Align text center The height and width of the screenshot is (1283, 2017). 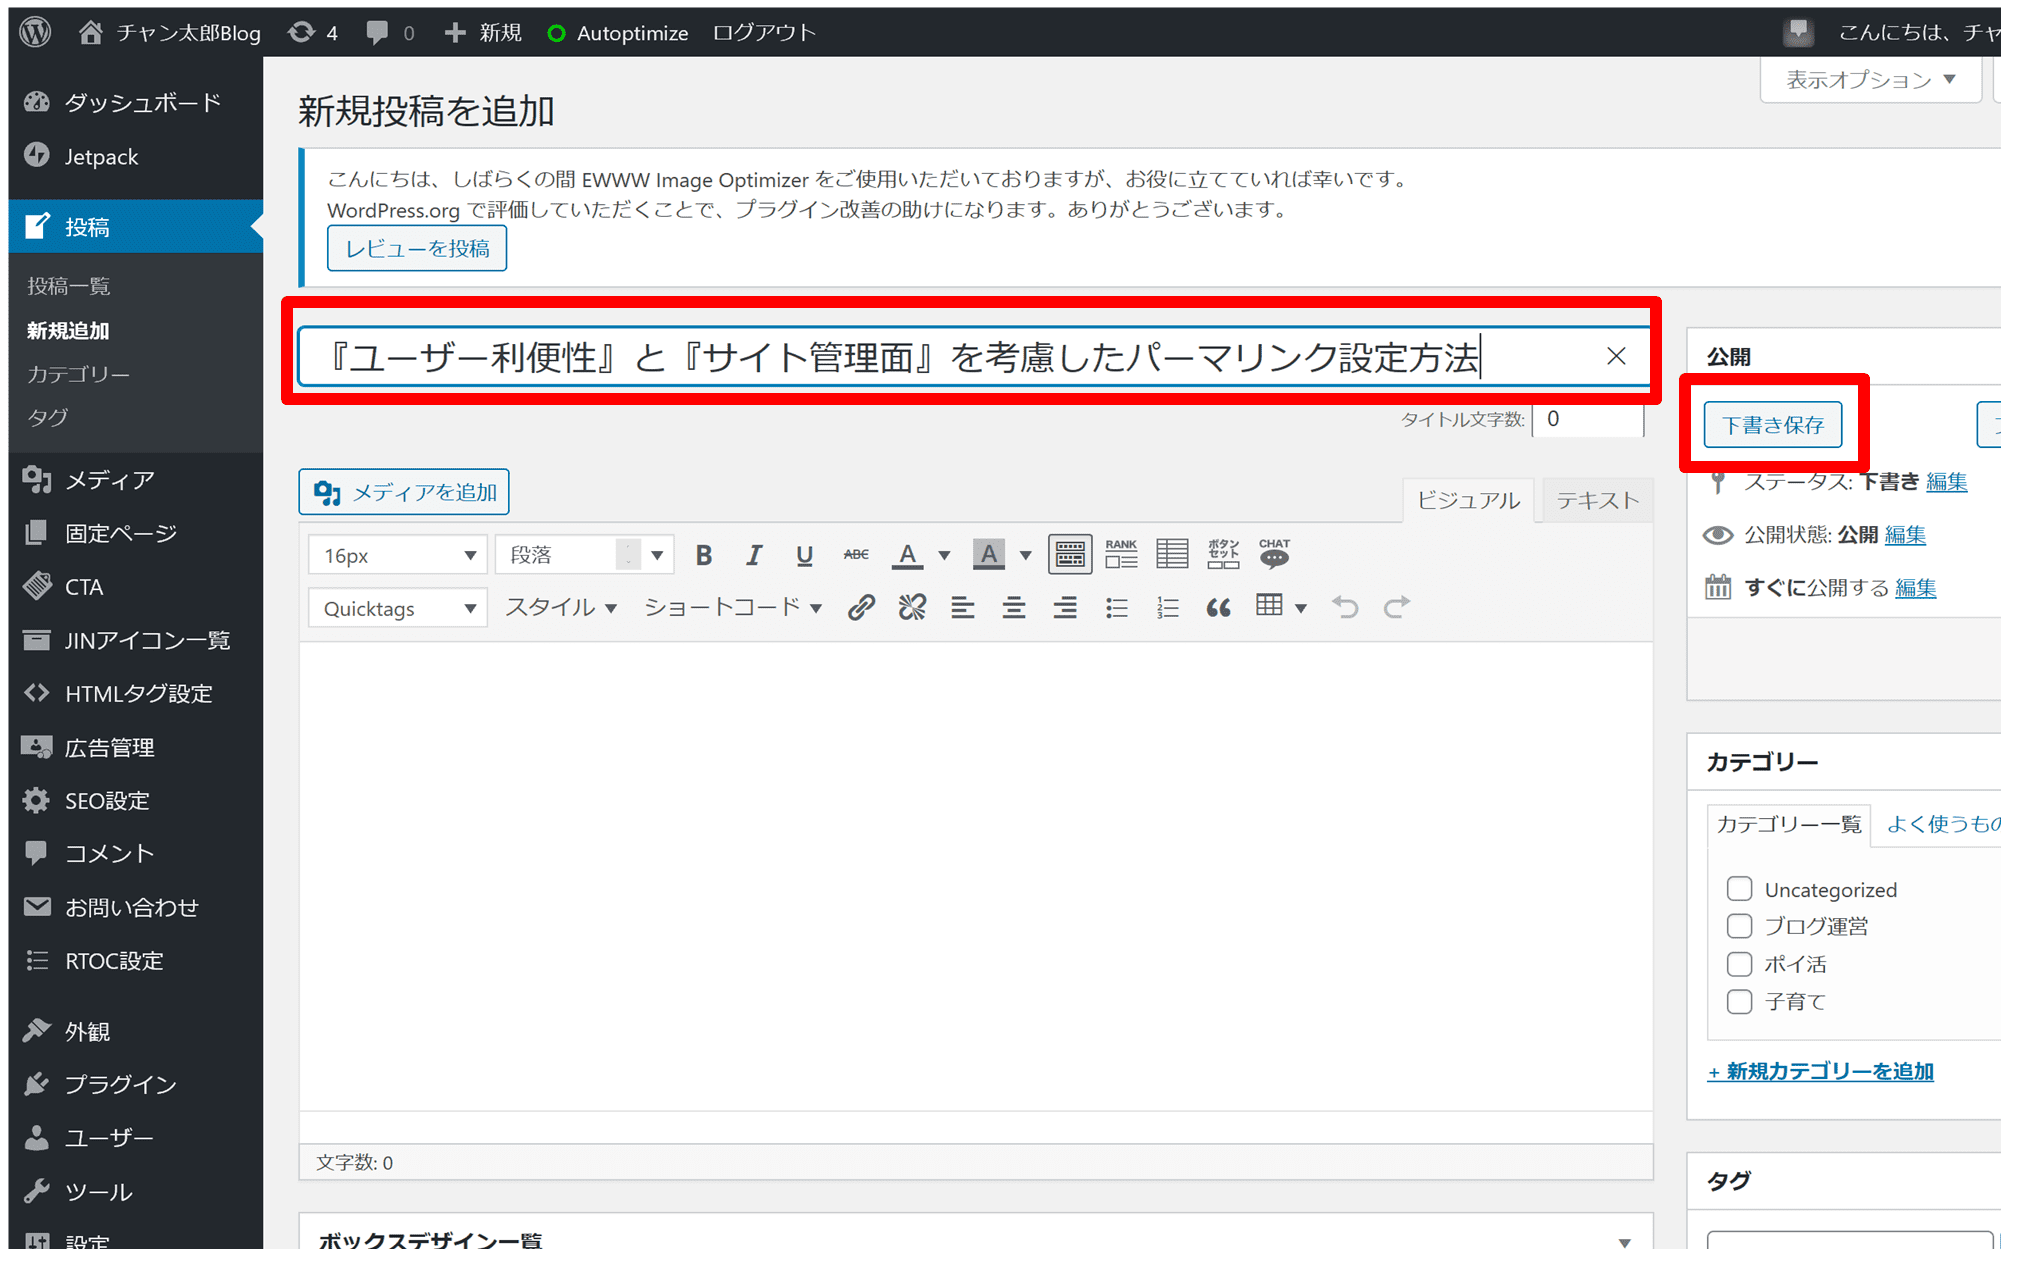click(x=1014, y=607)
